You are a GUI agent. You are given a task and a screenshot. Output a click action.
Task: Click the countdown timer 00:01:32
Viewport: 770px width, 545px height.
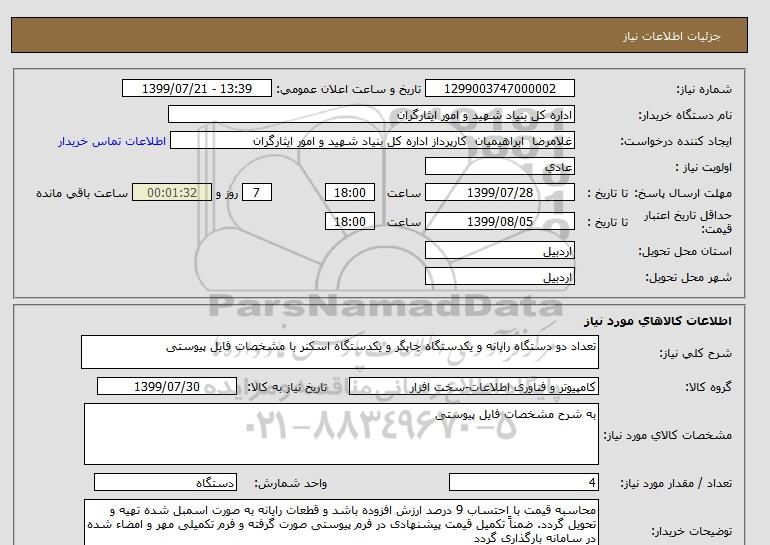[x=172, y=192]
